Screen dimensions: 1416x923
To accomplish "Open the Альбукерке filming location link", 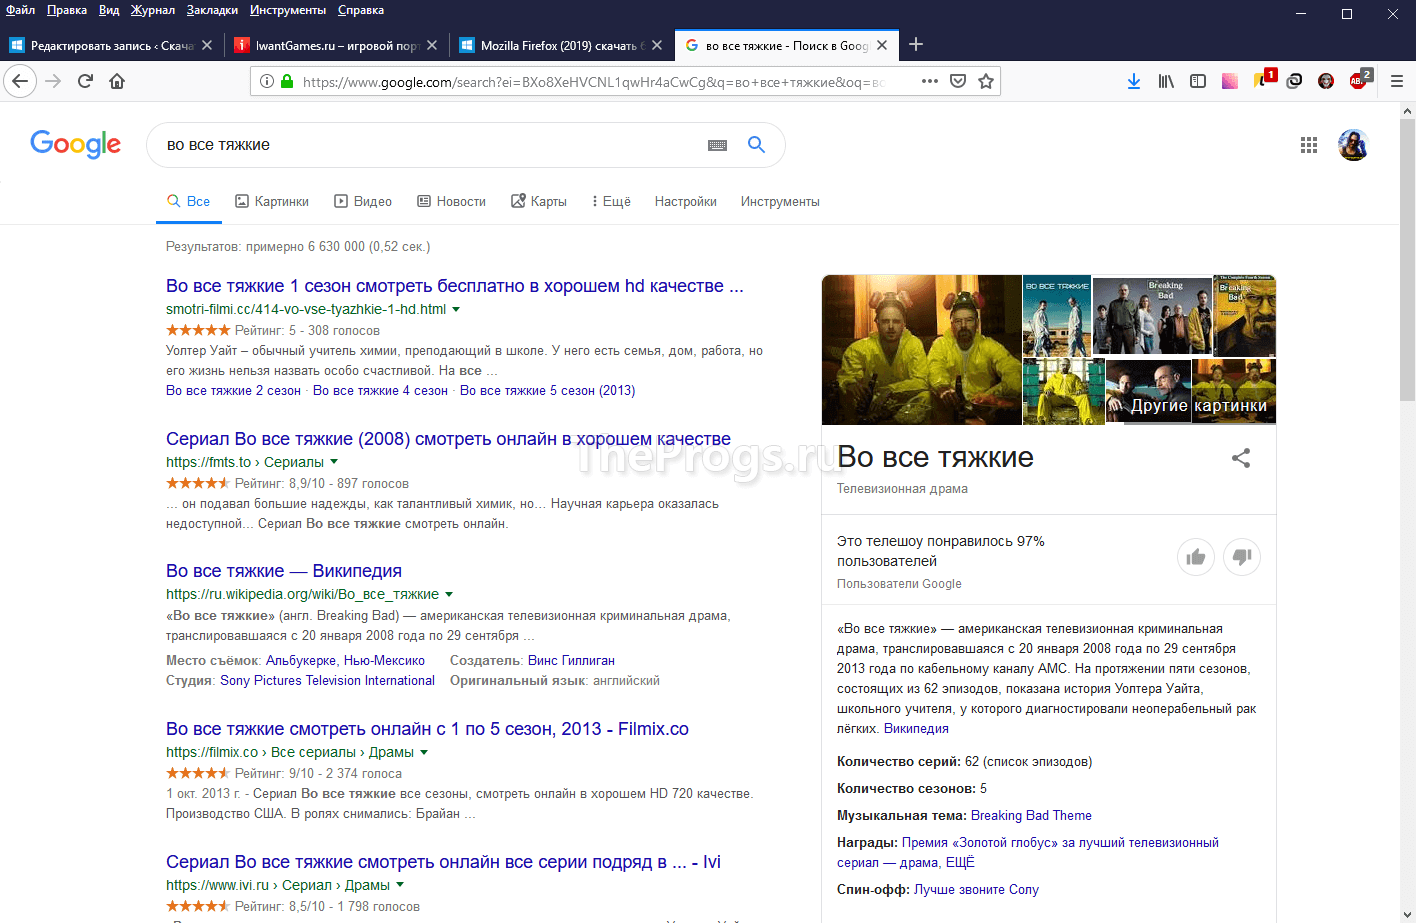I will [301, 661].
